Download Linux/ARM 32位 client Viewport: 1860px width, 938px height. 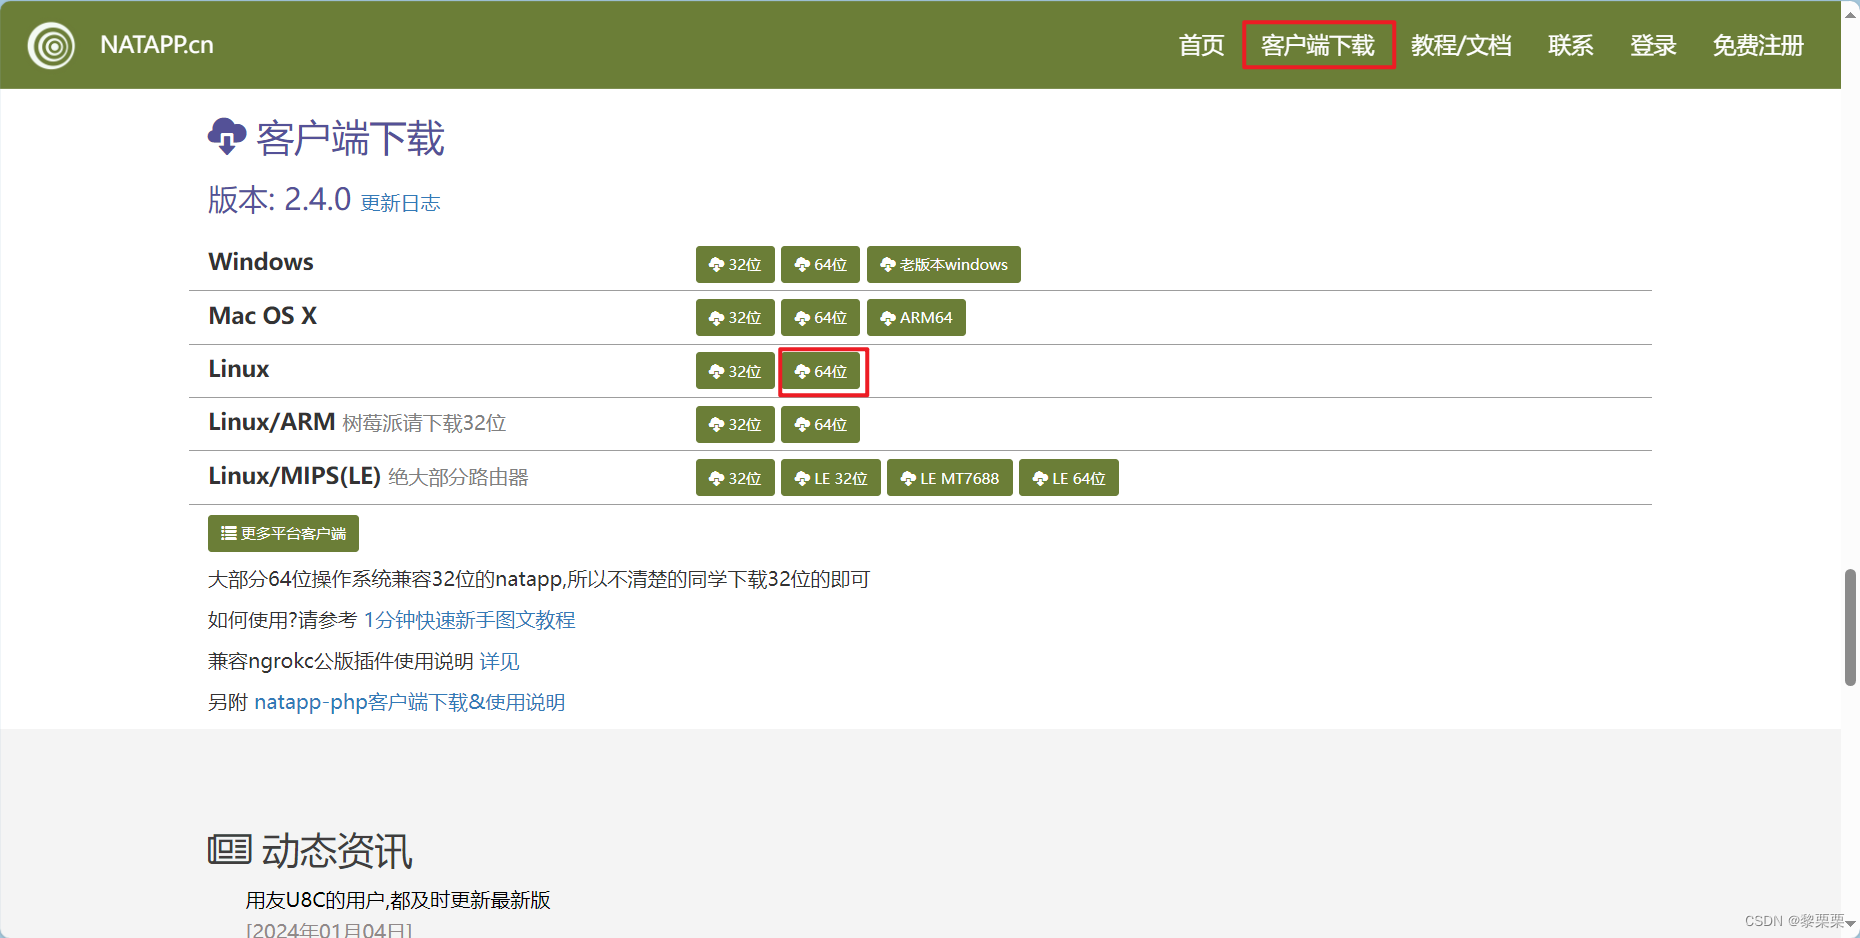coord(735,425)
